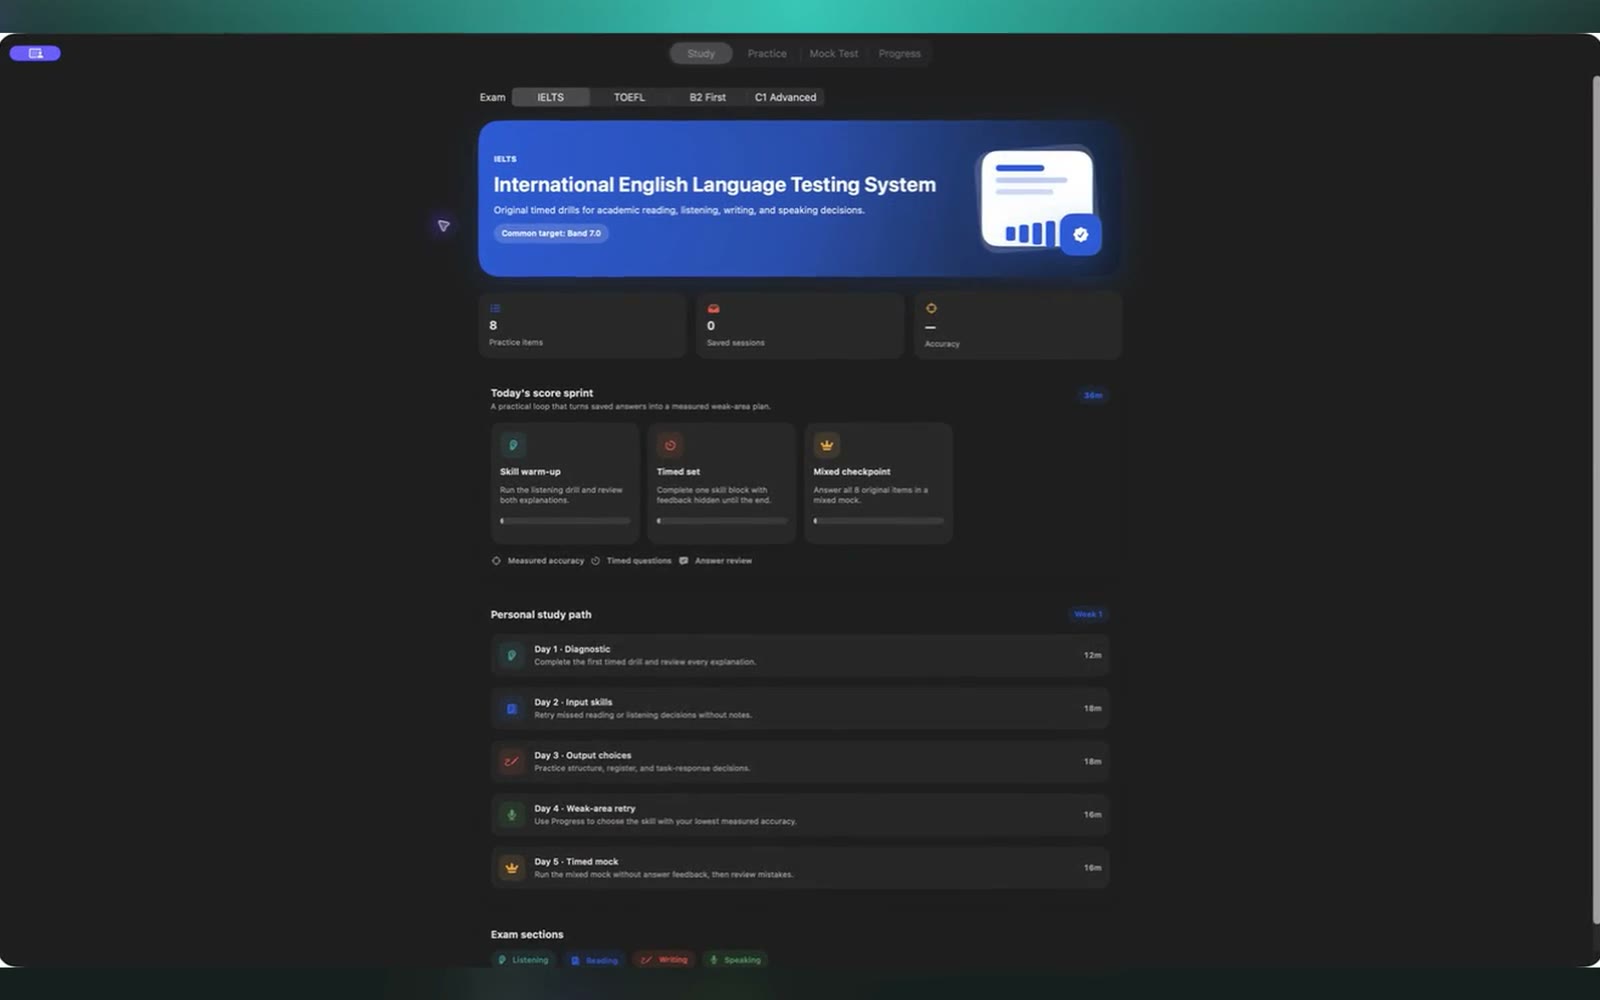Click the Answer review label
The image size is (1600, 1000).
[723, 561]
